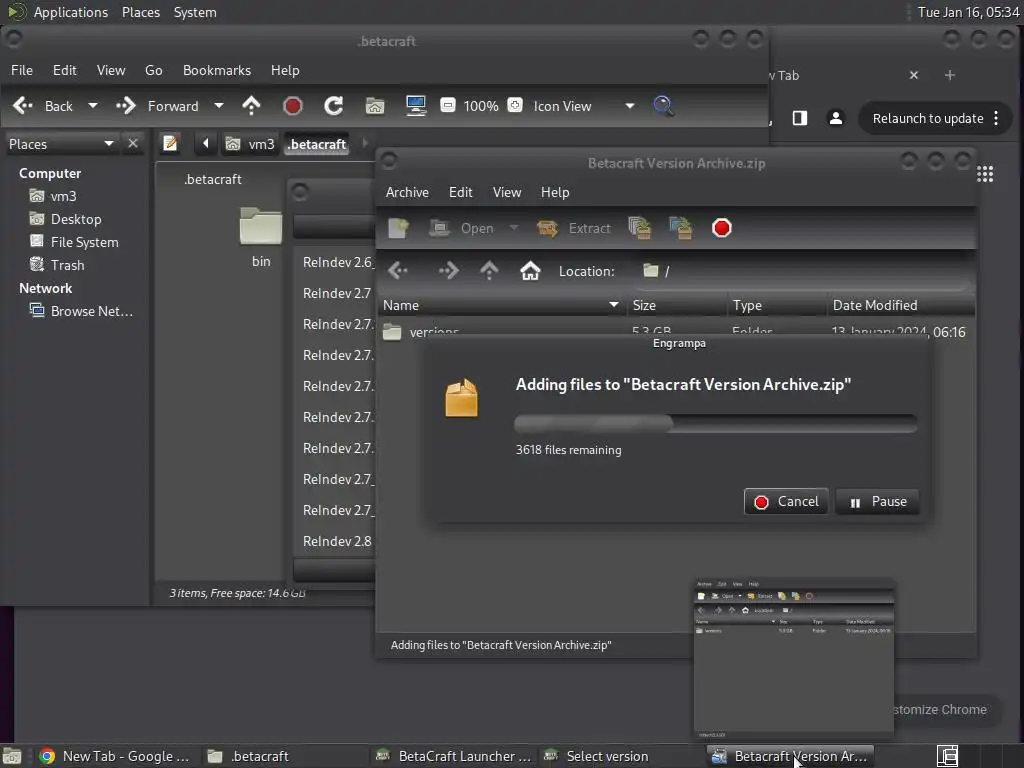
Task: Click the add files icon in Engrampa
Action: (639, 228)
